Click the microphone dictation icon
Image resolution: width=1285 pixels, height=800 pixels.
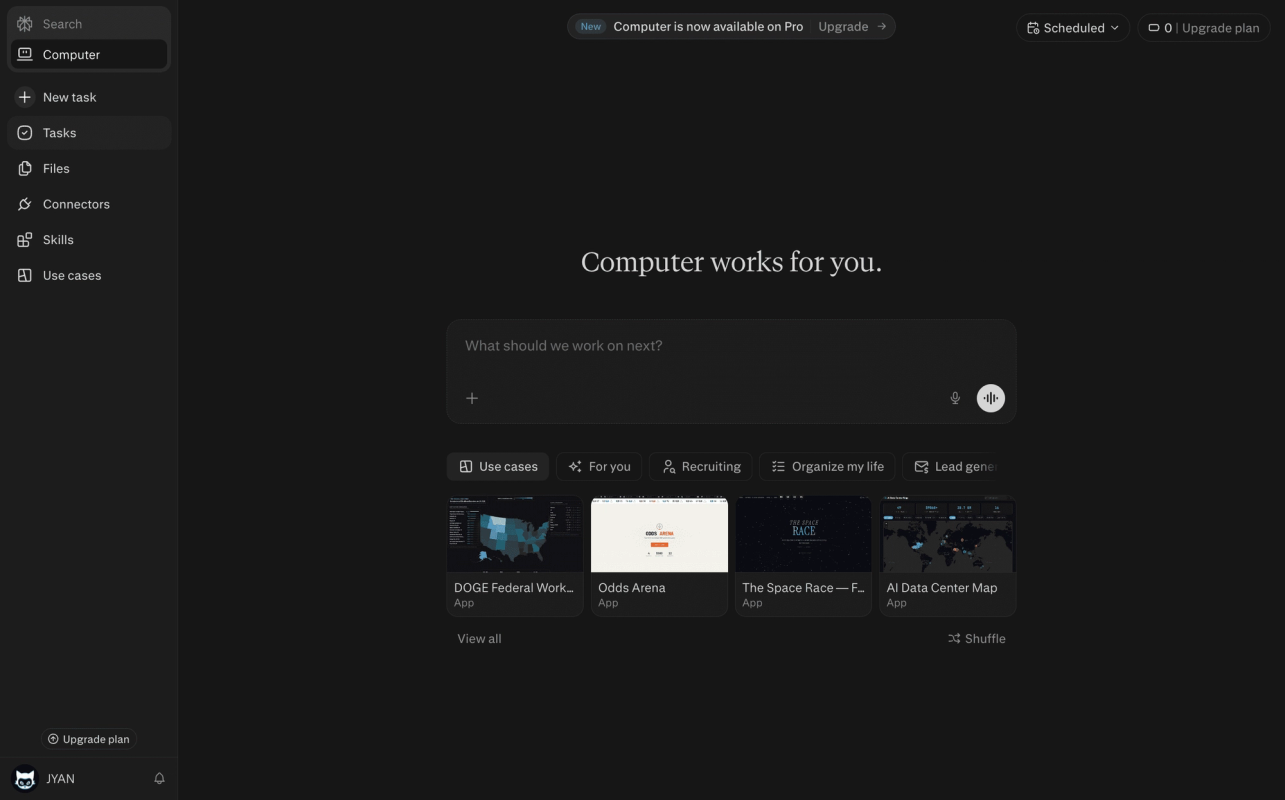[955, 398]
